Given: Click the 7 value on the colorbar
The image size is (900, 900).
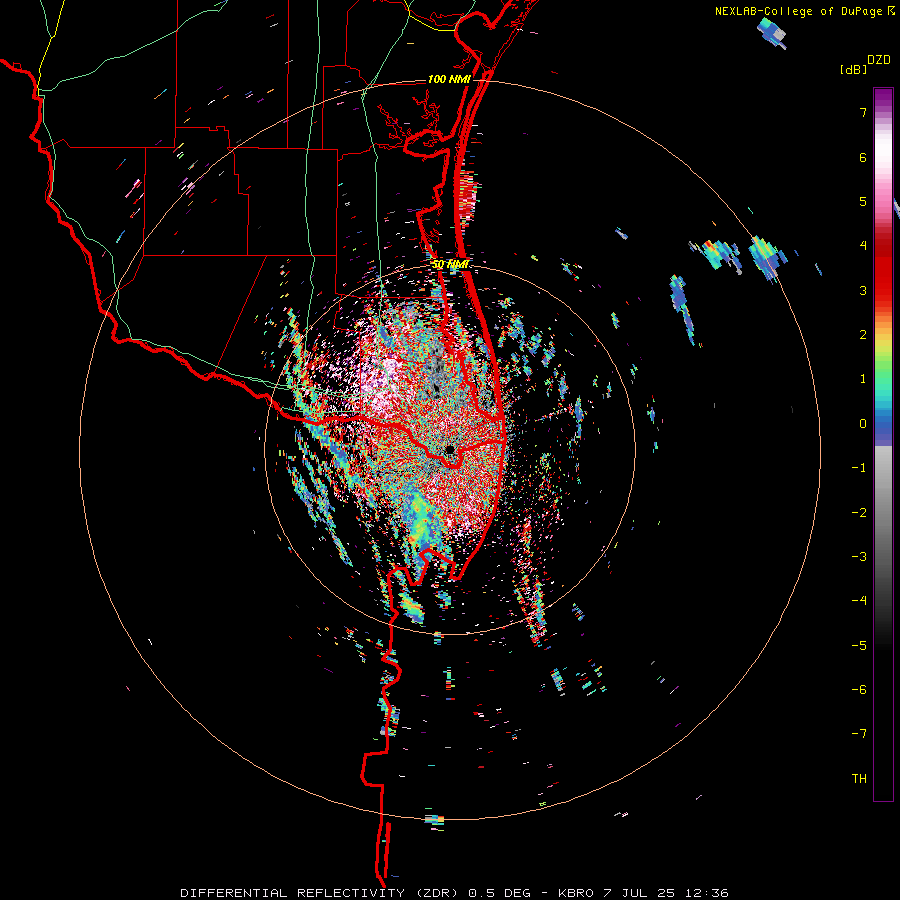Looking at the screenshot, I should point(863,112).
